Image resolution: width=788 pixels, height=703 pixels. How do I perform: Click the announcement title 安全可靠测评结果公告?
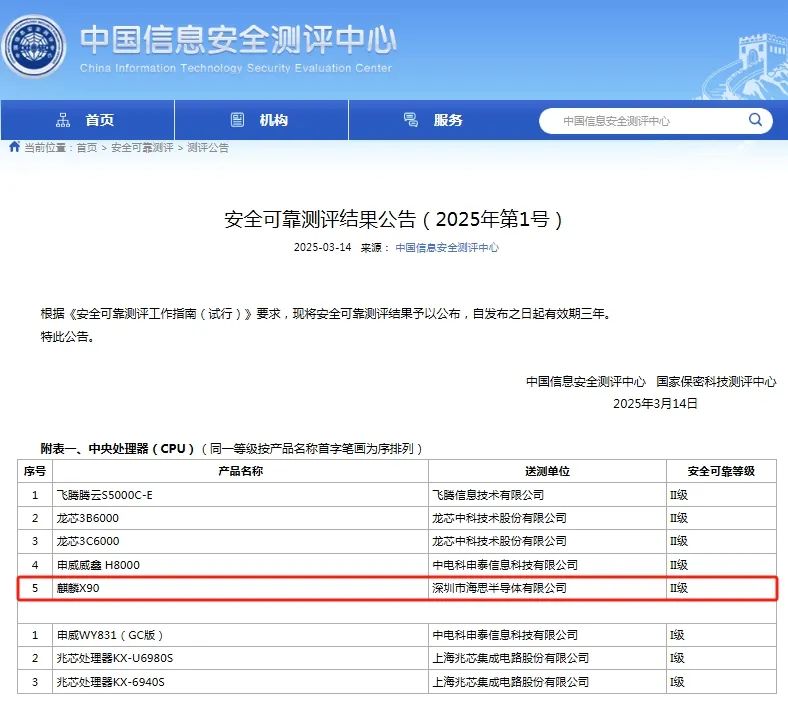393,220
